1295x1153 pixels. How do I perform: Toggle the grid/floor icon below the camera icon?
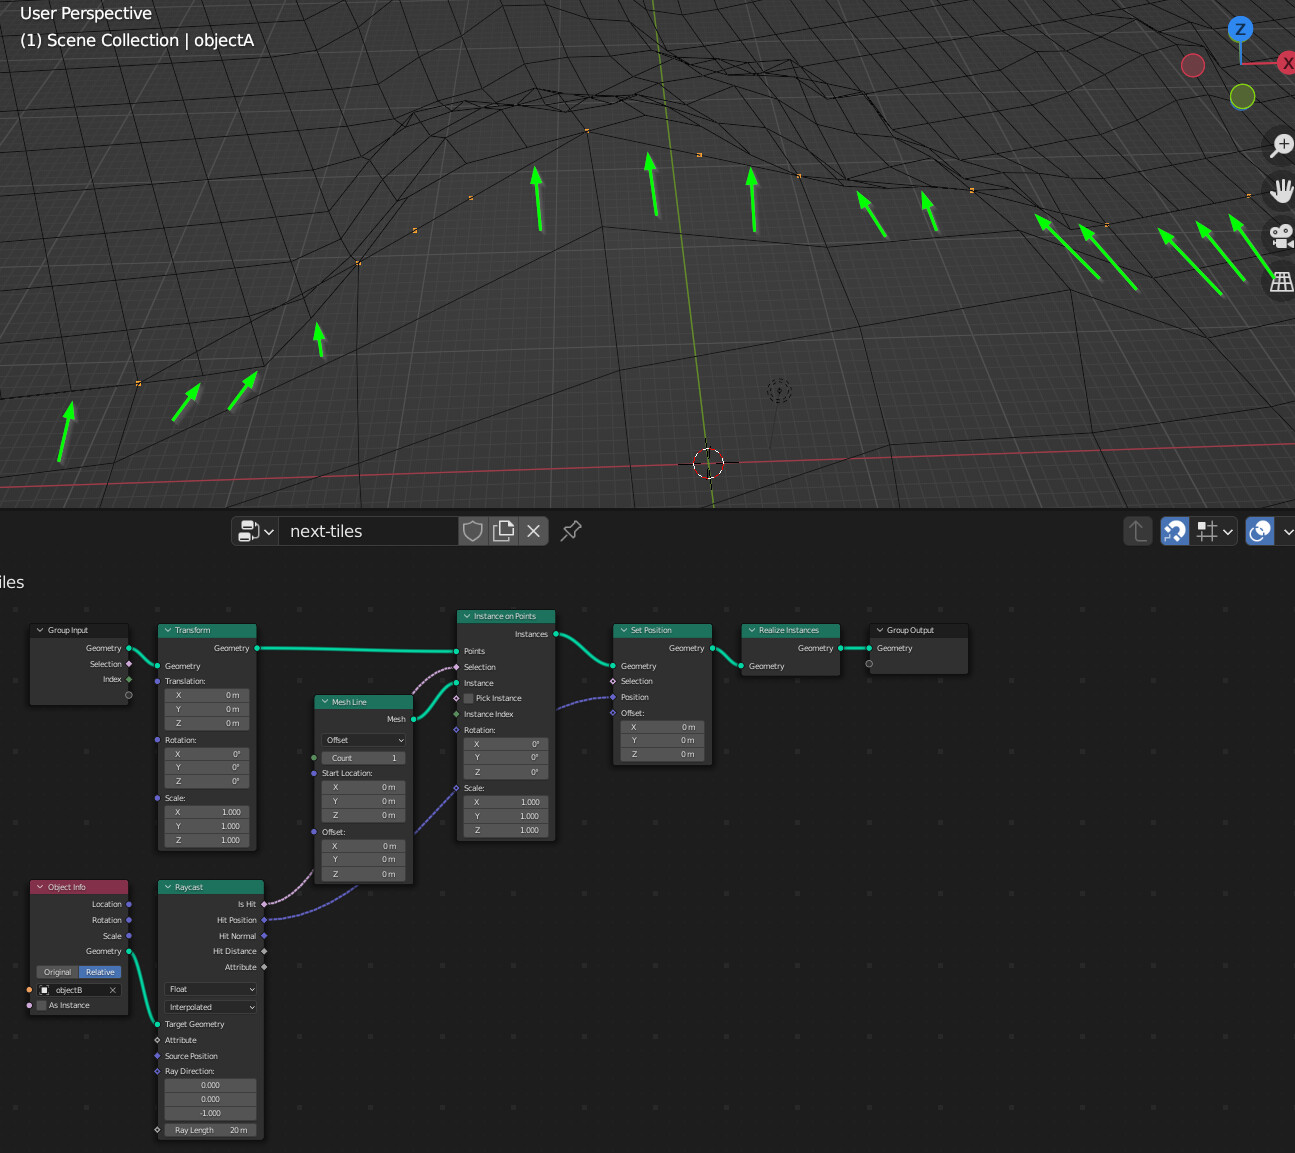tap(1281, 282)
